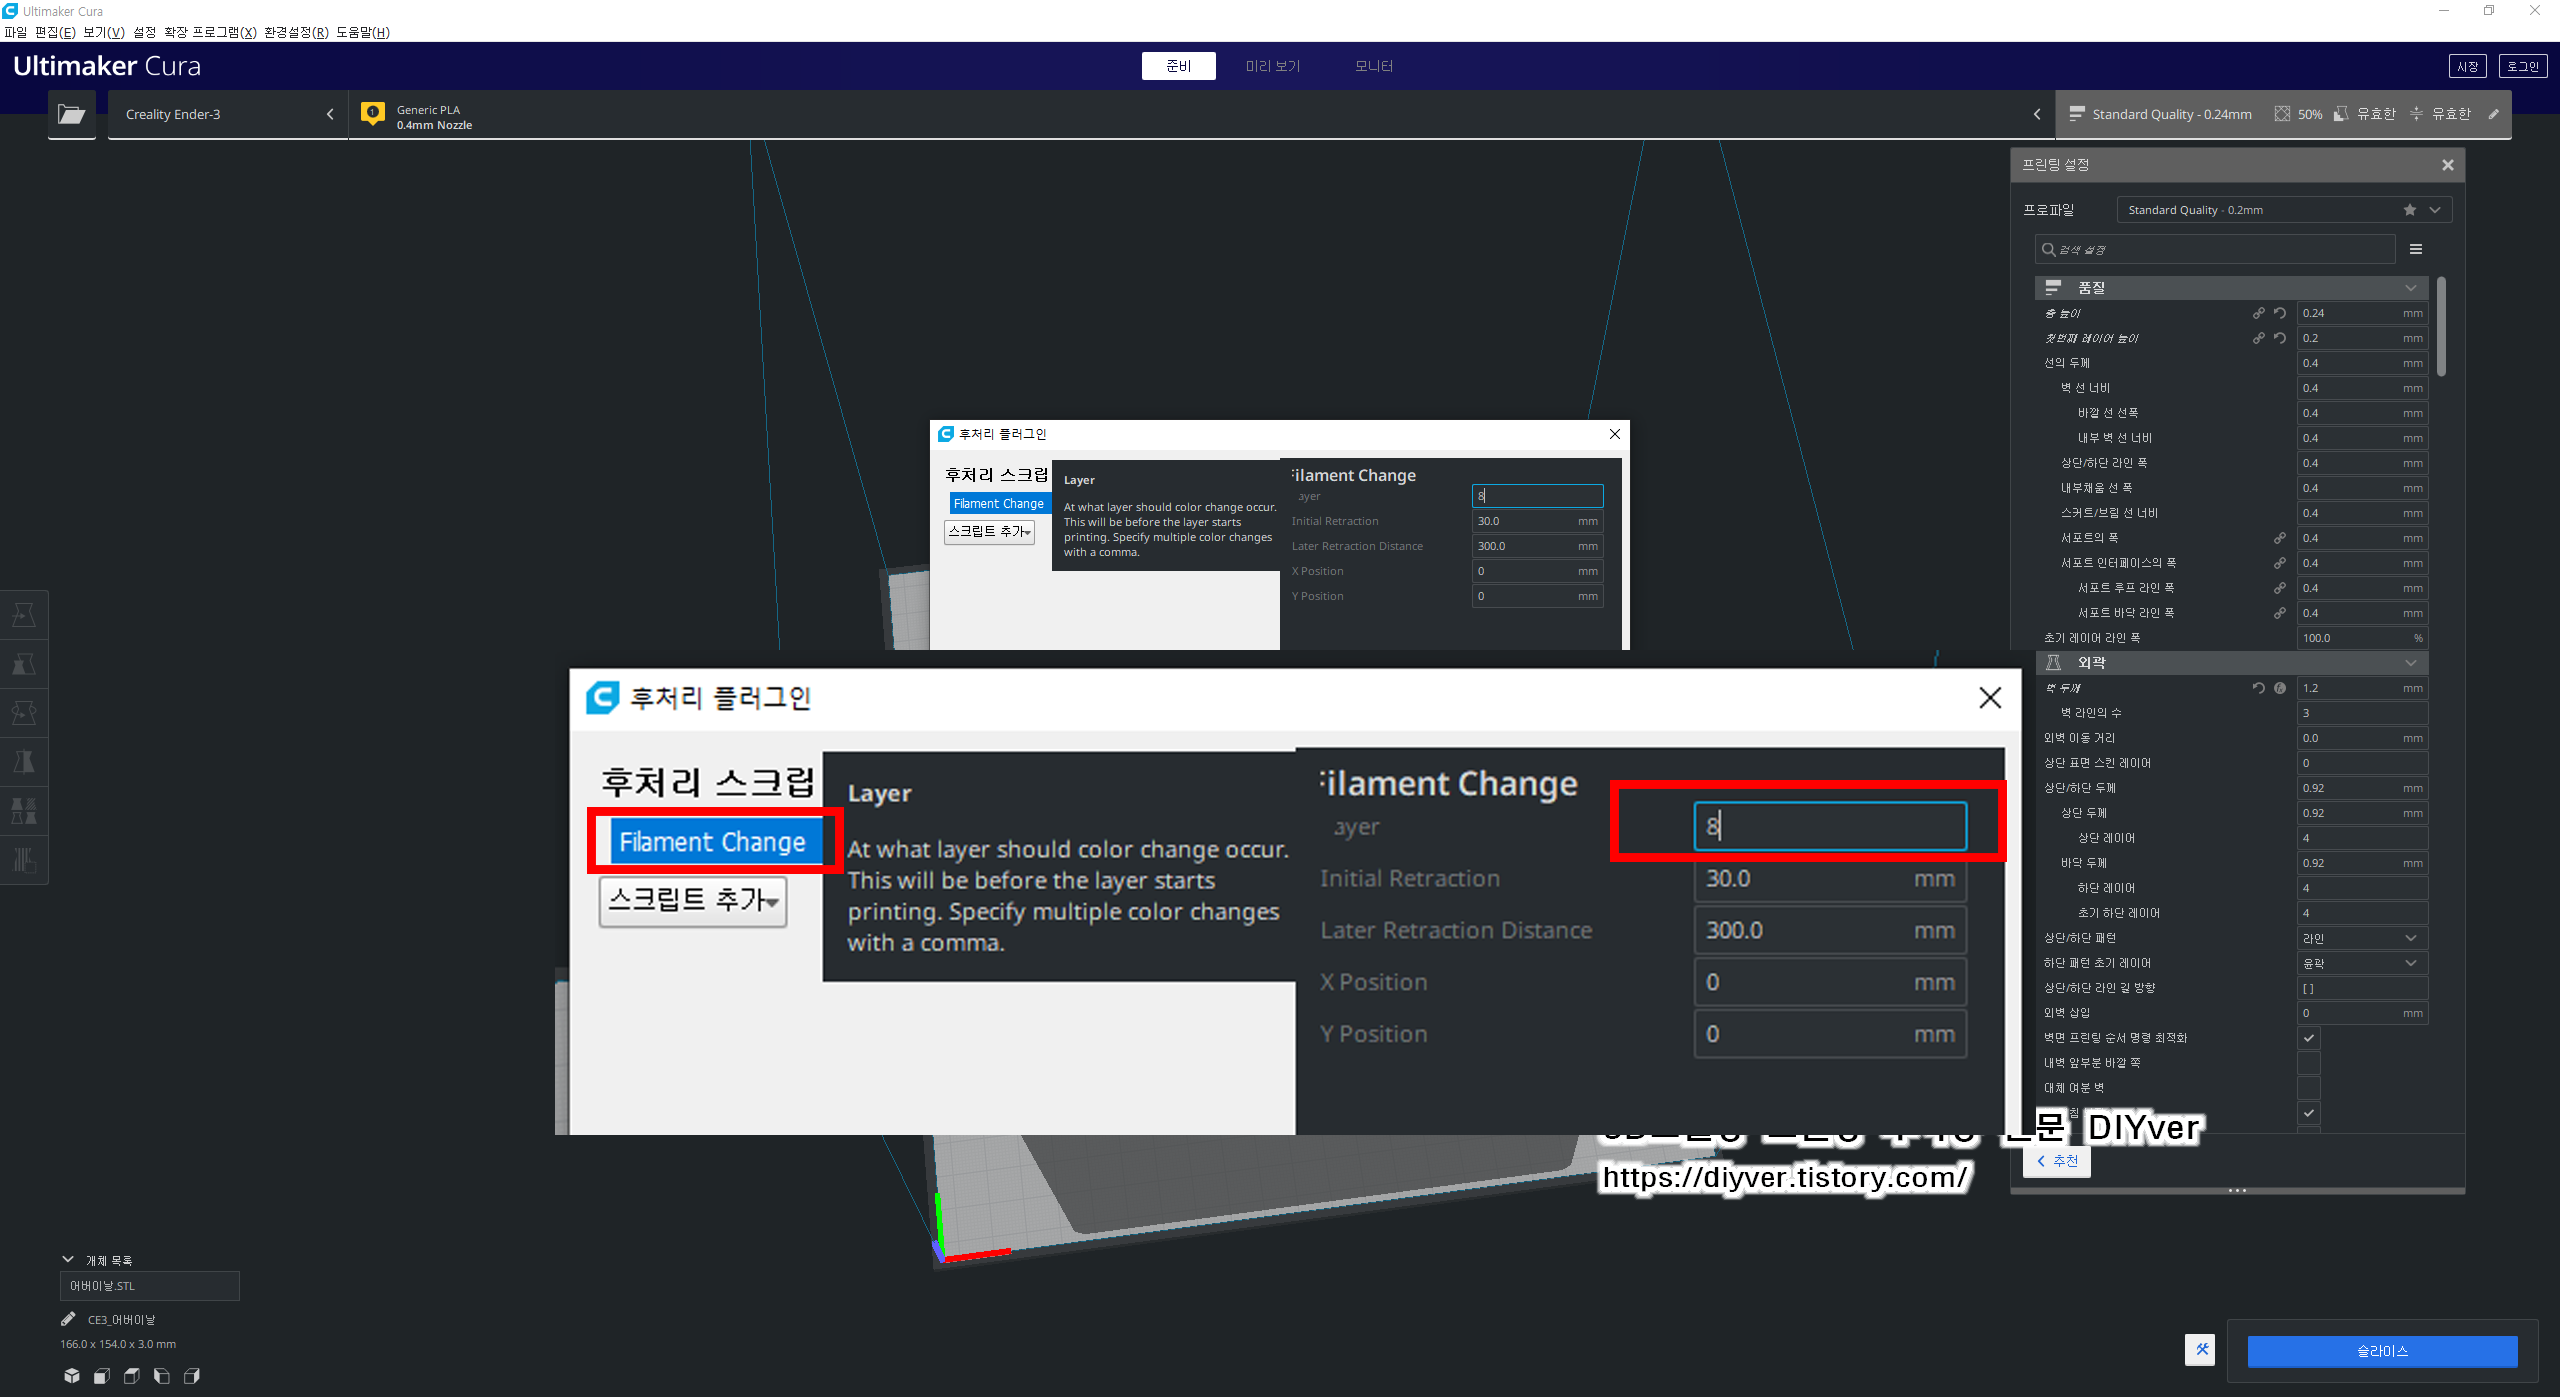Click the post-processing tools icon near Slice
The width and height of the screenshot is (2560, 1397).
[x=2201, y=1350]
